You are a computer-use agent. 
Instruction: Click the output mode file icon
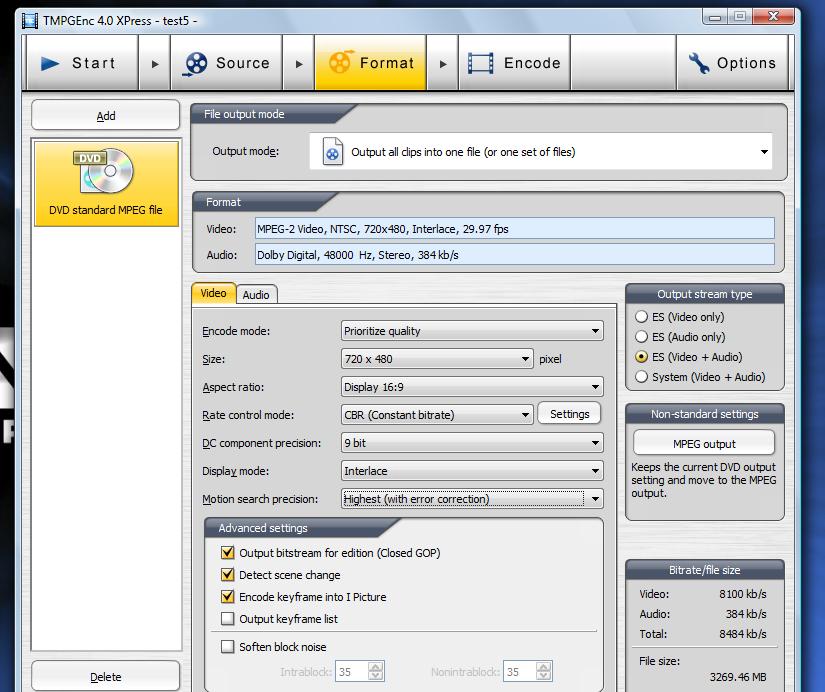(333, 152)
